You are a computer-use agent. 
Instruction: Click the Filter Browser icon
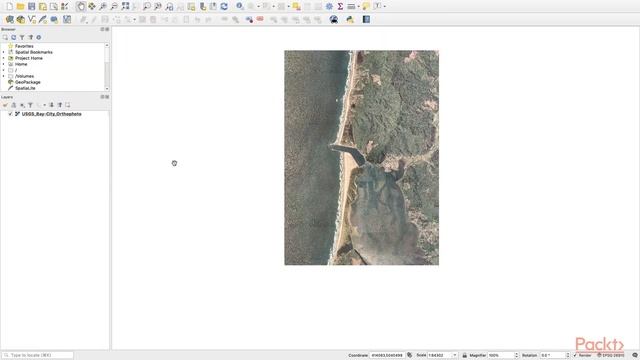coord(22,37)
